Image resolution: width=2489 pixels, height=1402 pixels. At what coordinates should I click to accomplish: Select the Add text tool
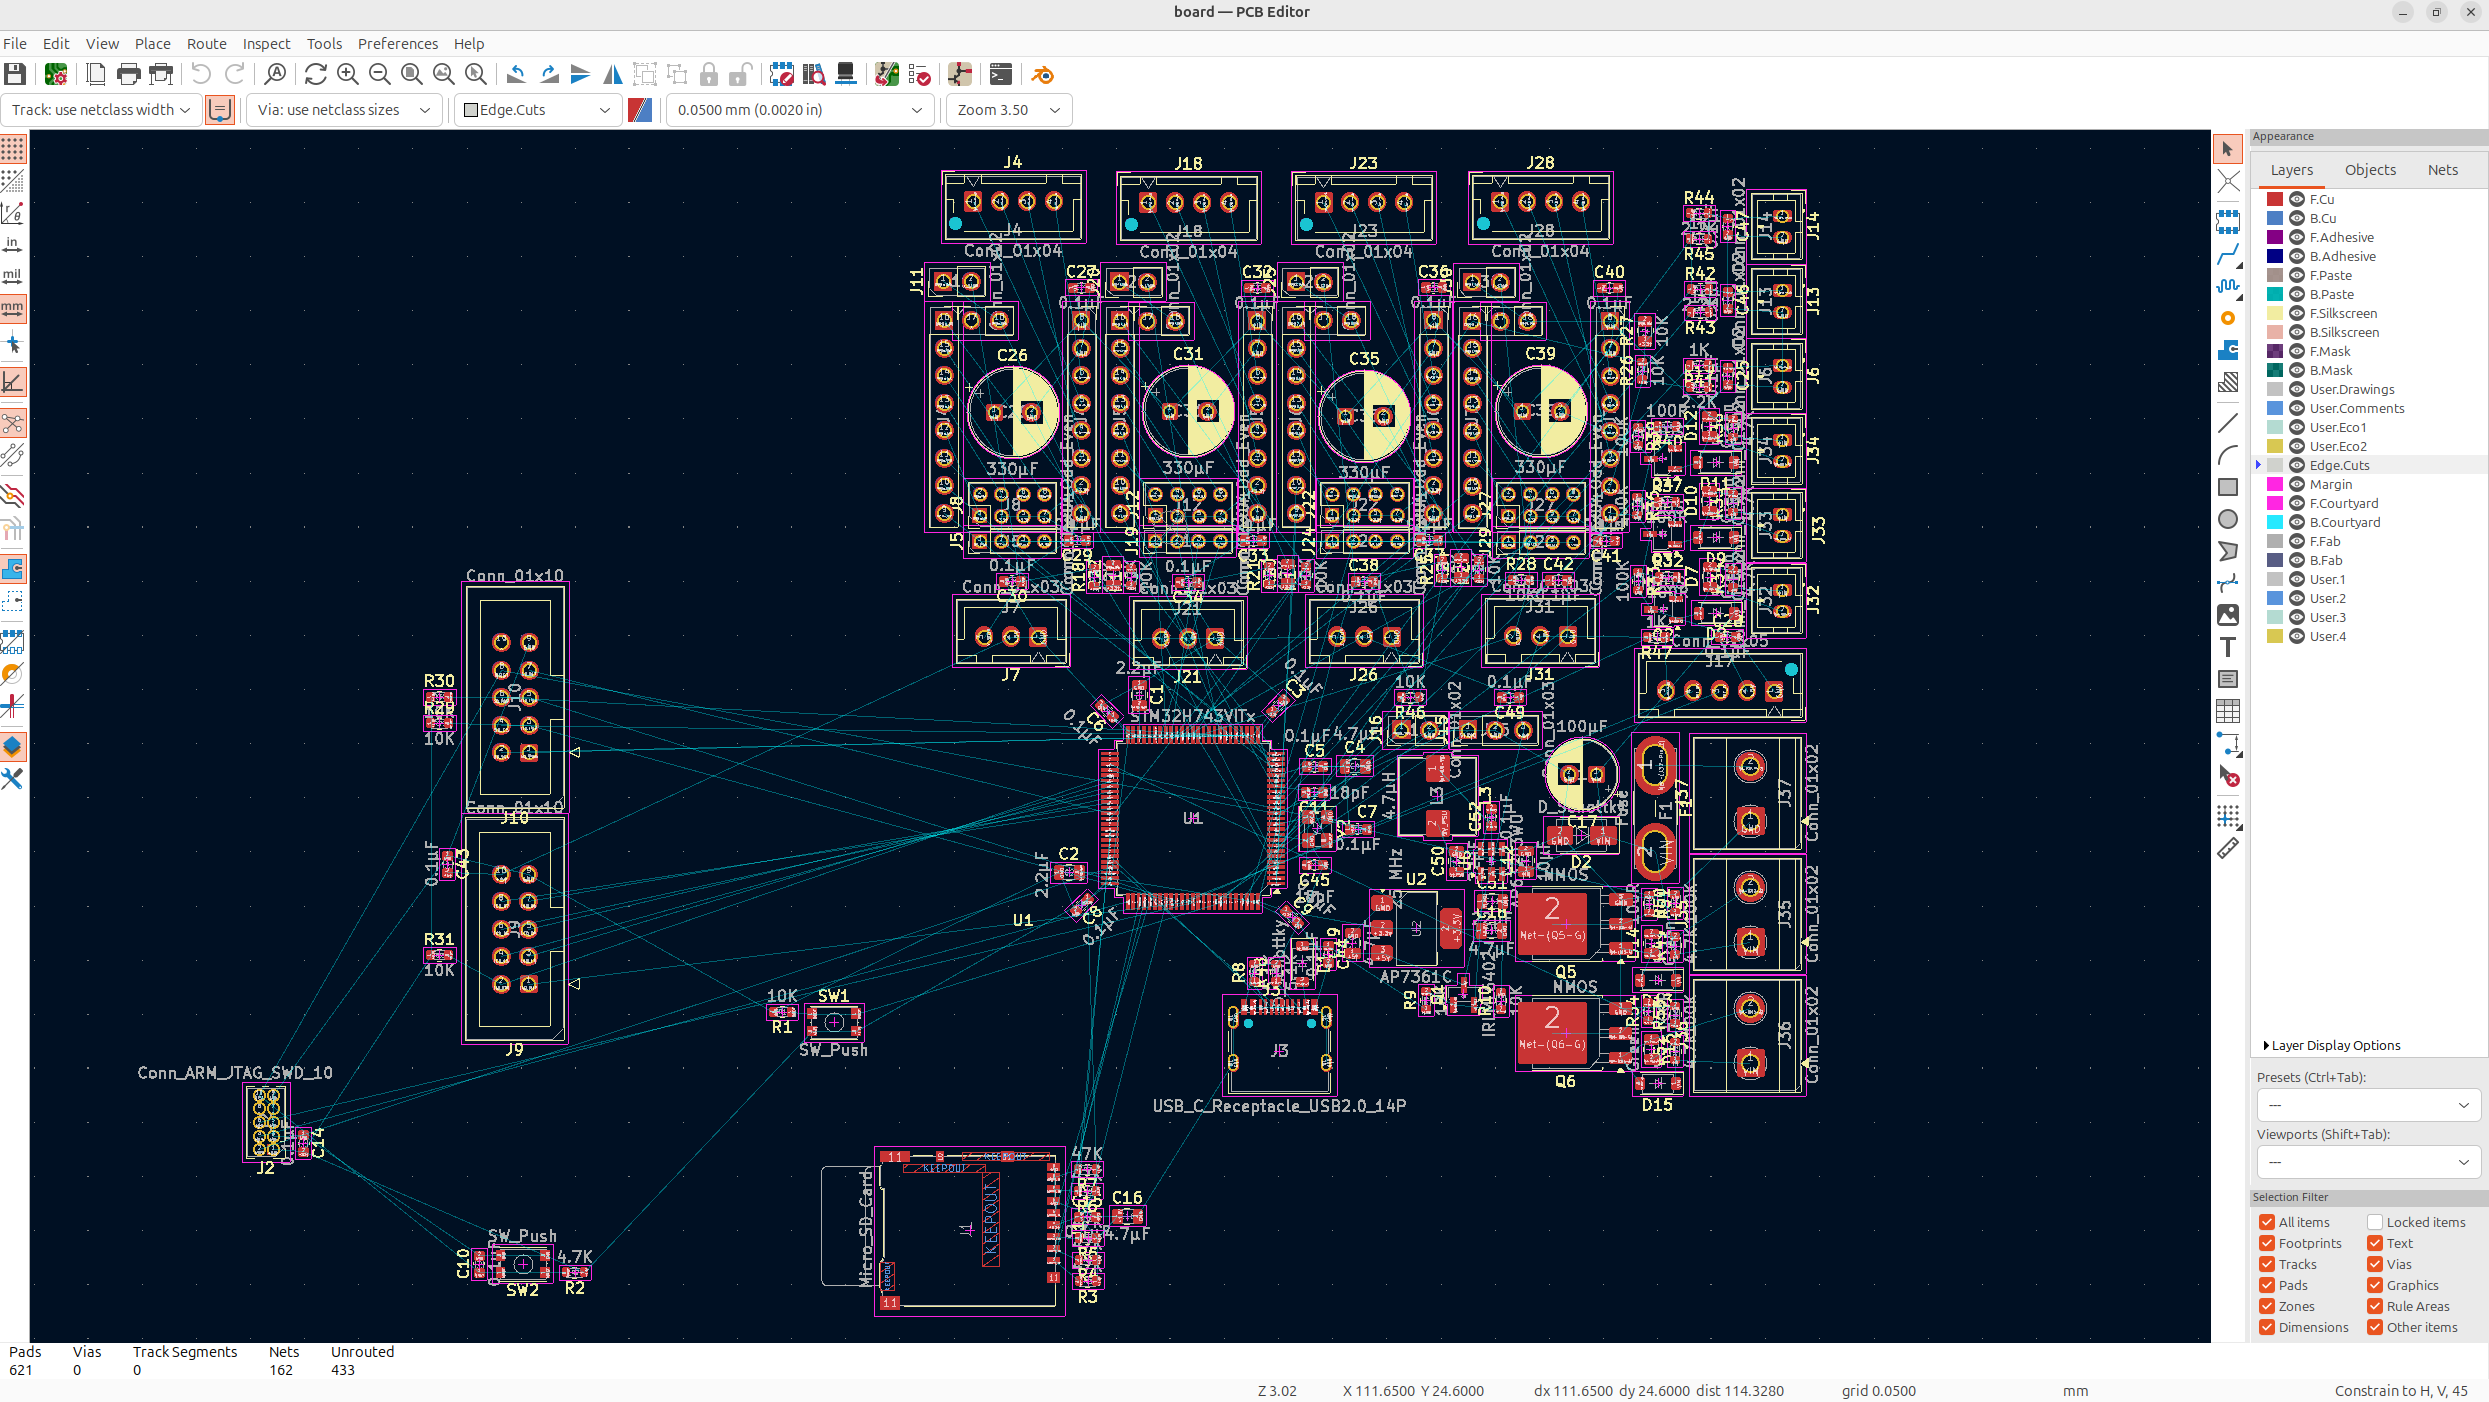click(2228, 647)
